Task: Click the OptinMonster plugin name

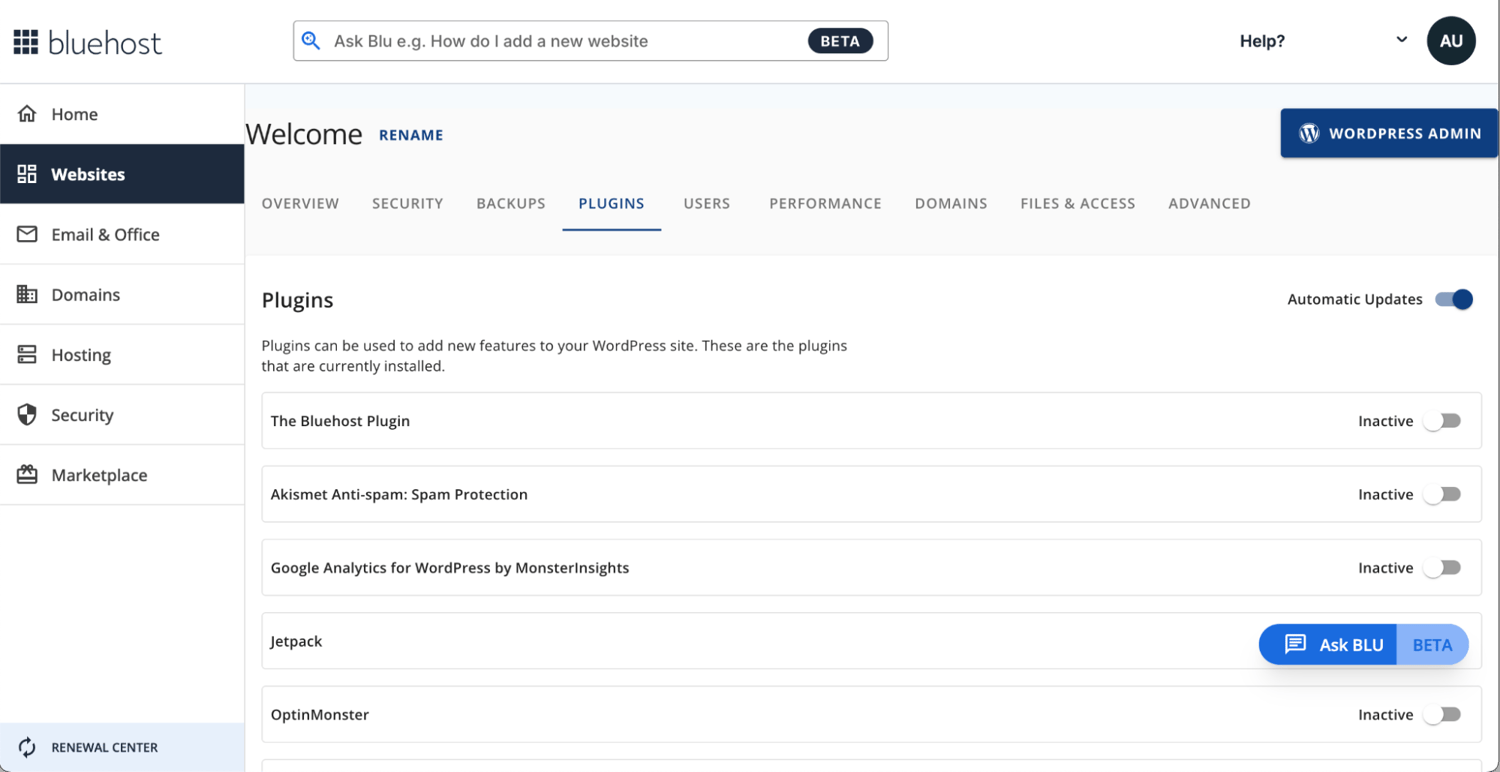Action: (320, 715)
